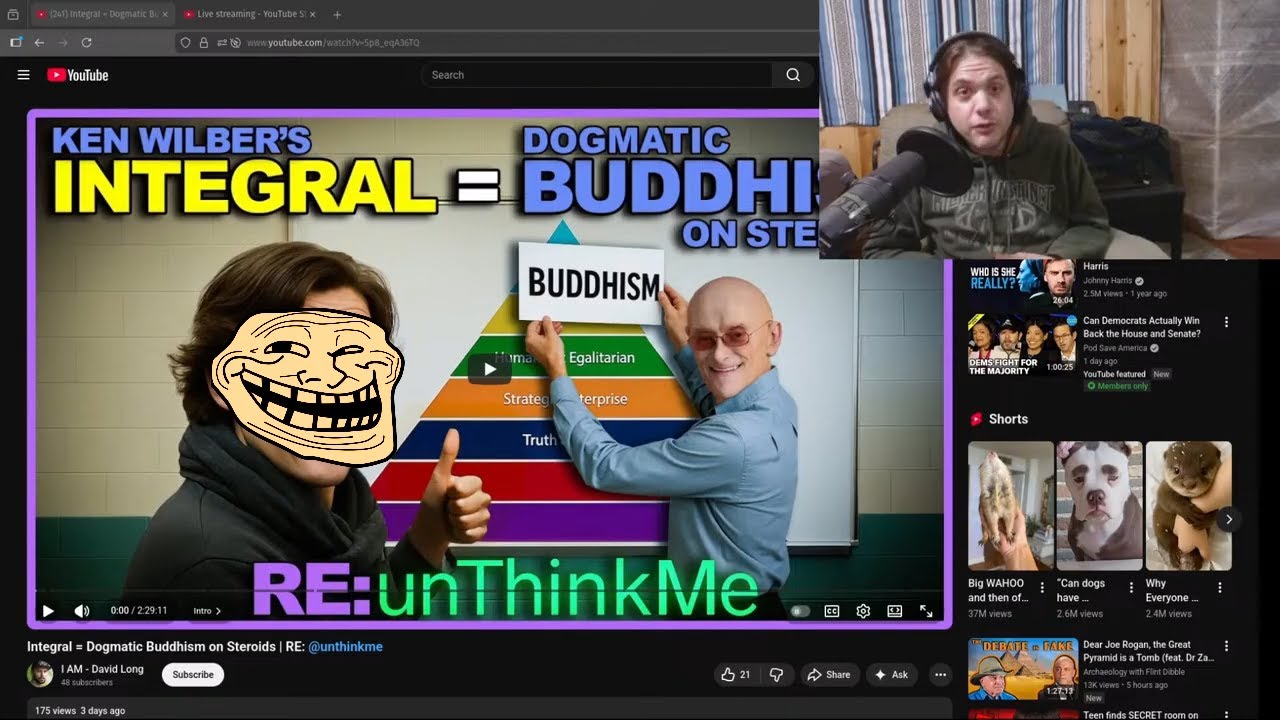Reload the page with the refresh icon
The height and width of the screenshot is (720, 1280).
(x=86, y=43)
